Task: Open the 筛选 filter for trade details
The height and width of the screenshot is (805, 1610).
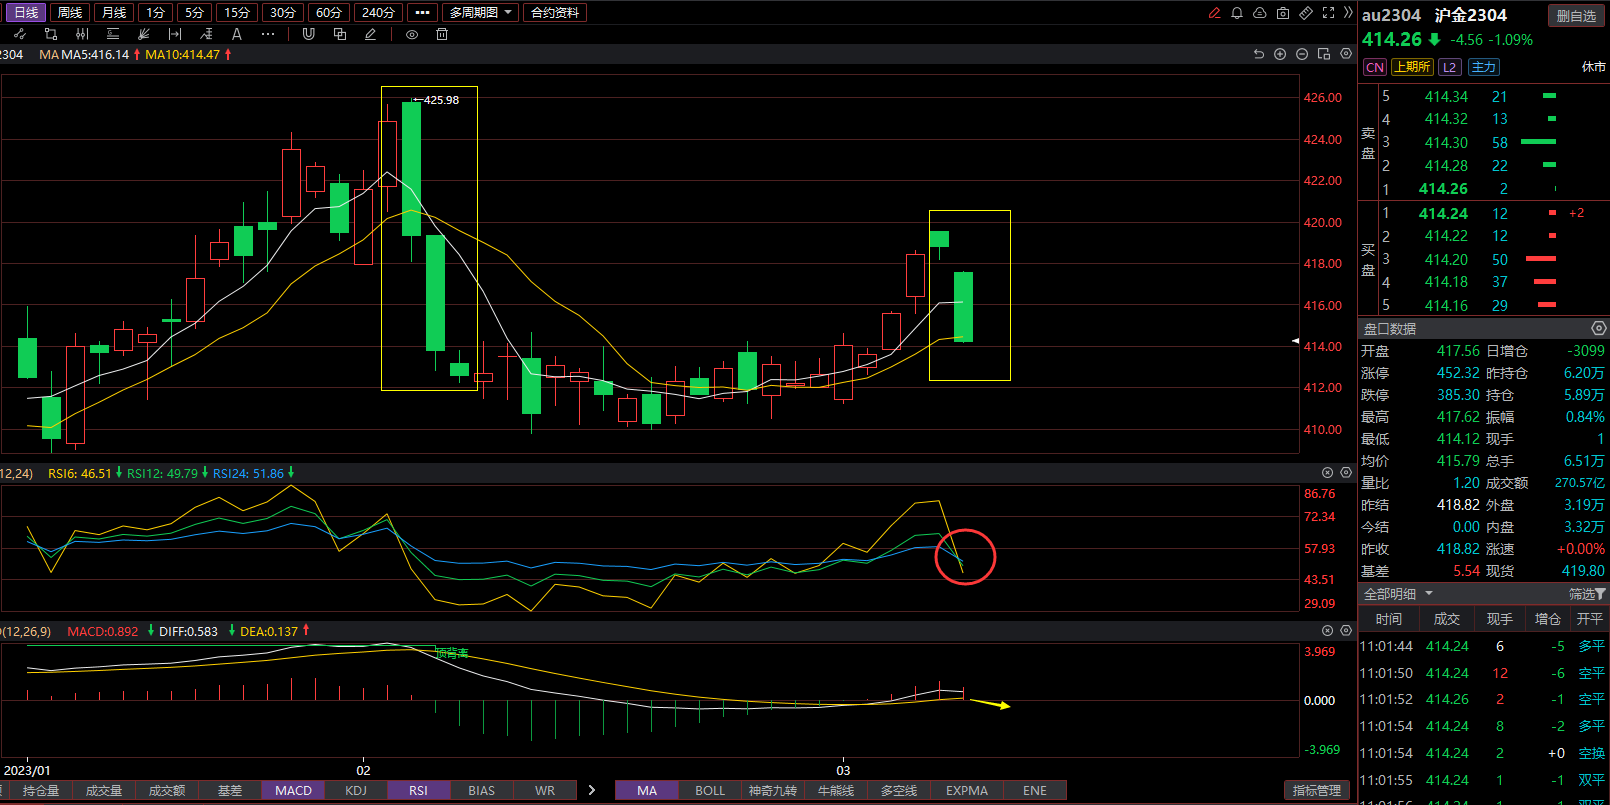Action: click(x=1587, y=594)
